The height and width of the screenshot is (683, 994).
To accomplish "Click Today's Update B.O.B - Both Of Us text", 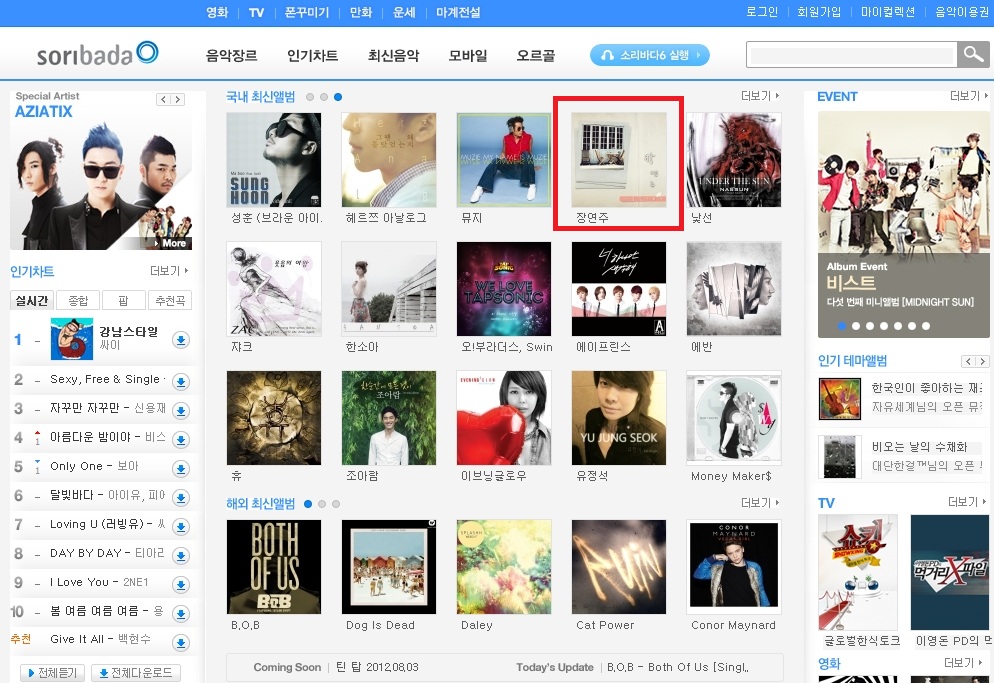I will pos(678,667).
